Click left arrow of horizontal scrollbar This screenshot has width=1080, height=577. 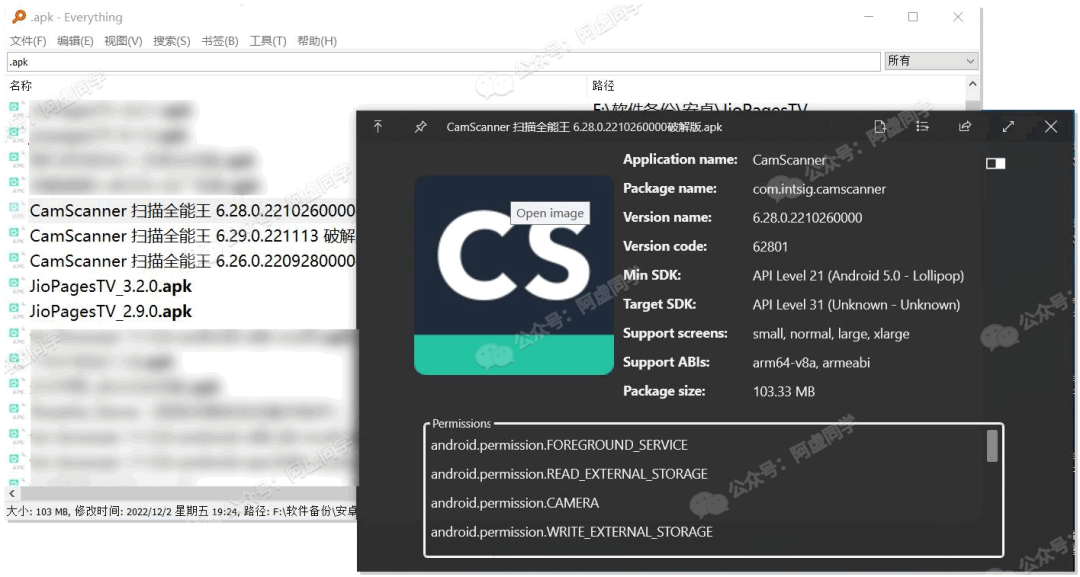point(12,493)
